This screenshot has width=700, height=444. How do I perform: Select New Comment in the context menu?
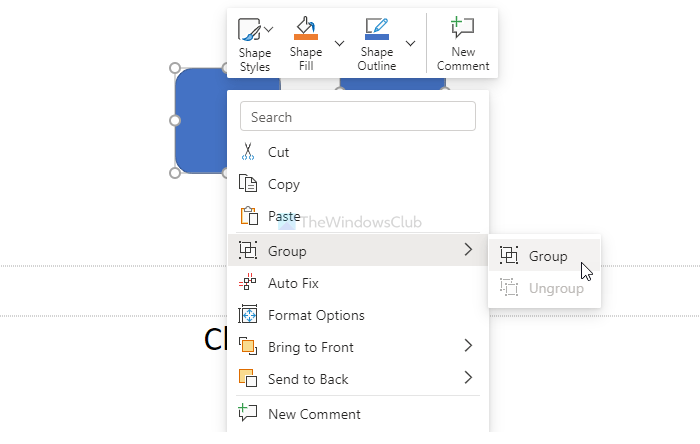pyautogui.click(x=314, y=414)
